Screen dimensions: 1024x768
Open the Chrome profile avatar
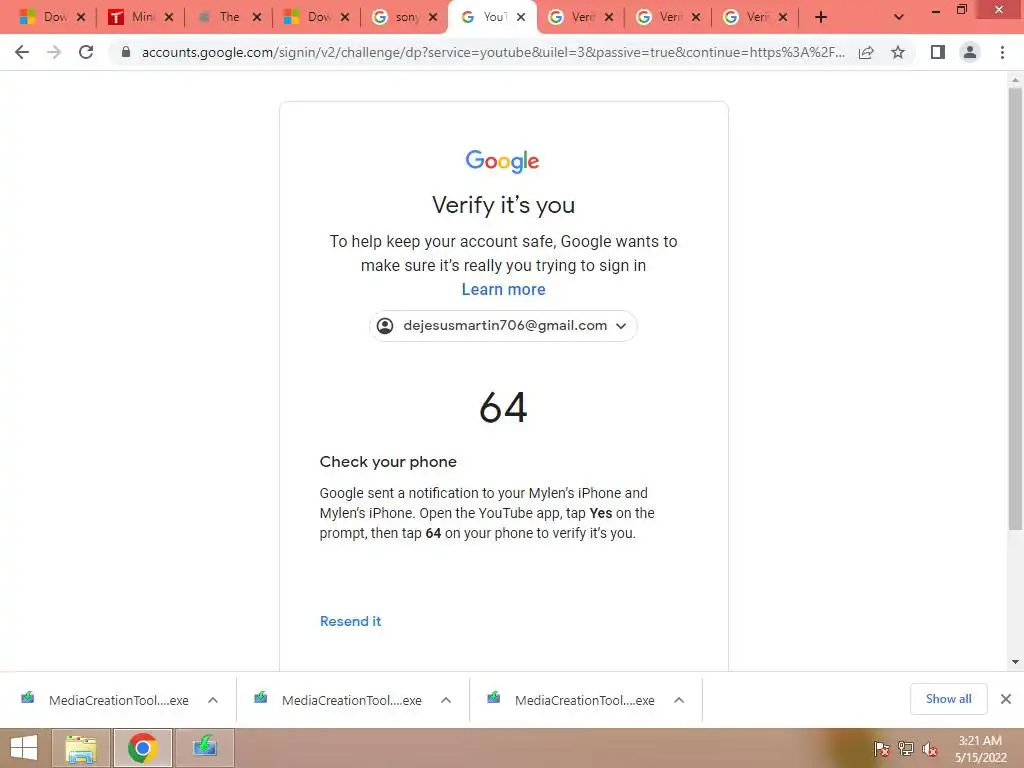tap(970, 52)
